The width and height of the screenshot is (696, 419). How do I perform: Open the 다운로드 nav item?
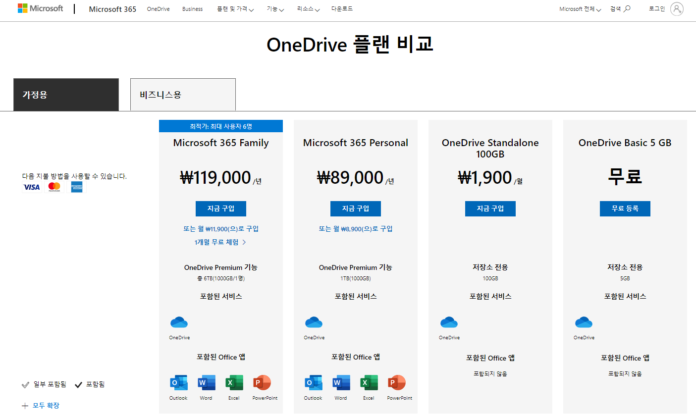(x=342, y=9)
